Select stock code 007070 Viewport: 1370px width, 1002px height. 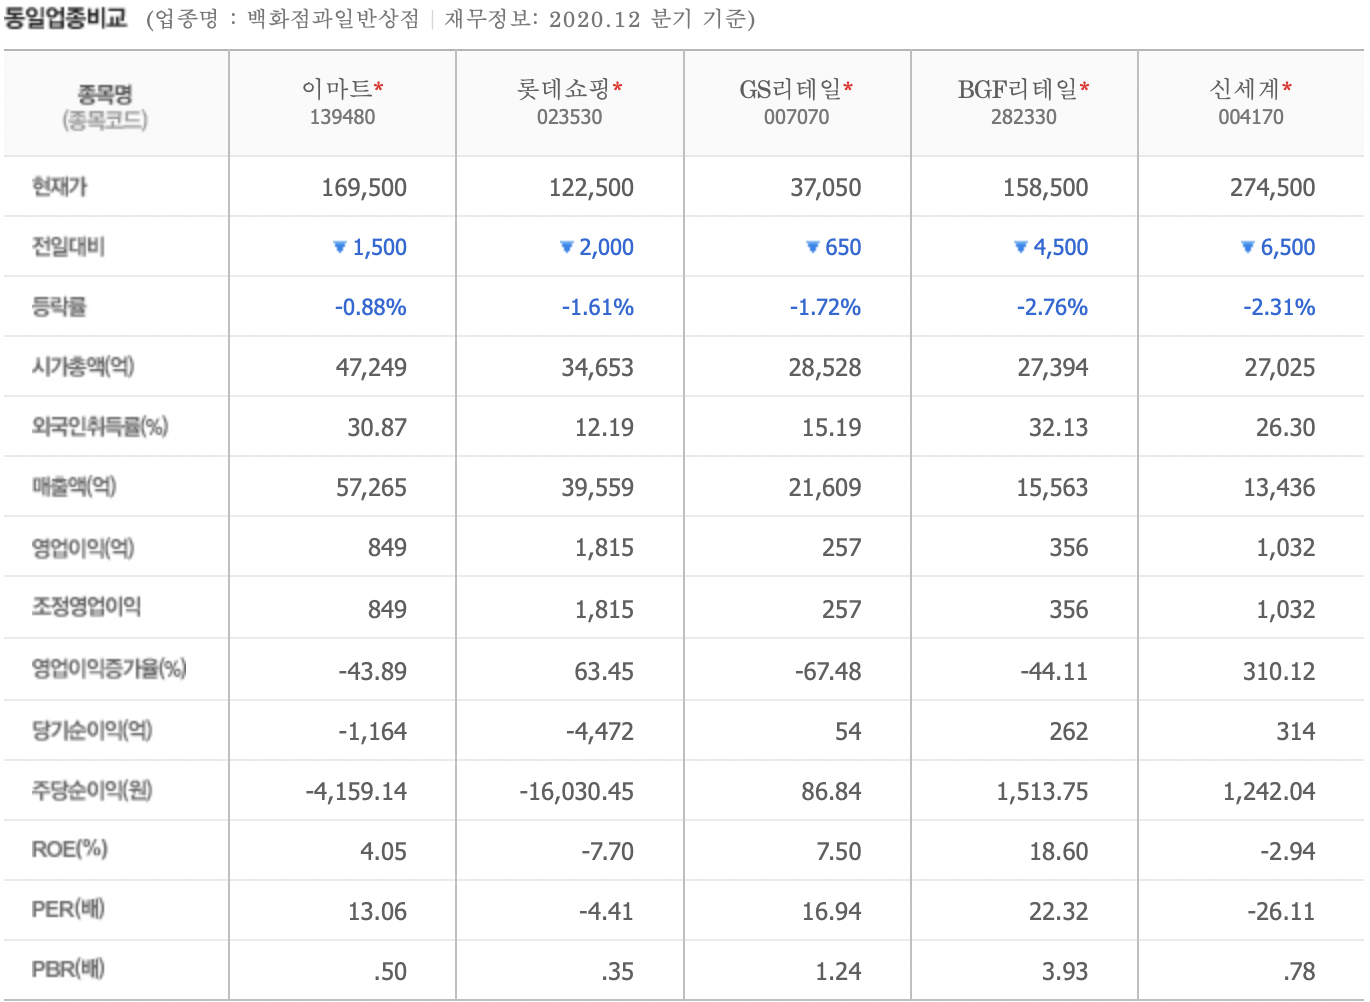coord(797,117)
